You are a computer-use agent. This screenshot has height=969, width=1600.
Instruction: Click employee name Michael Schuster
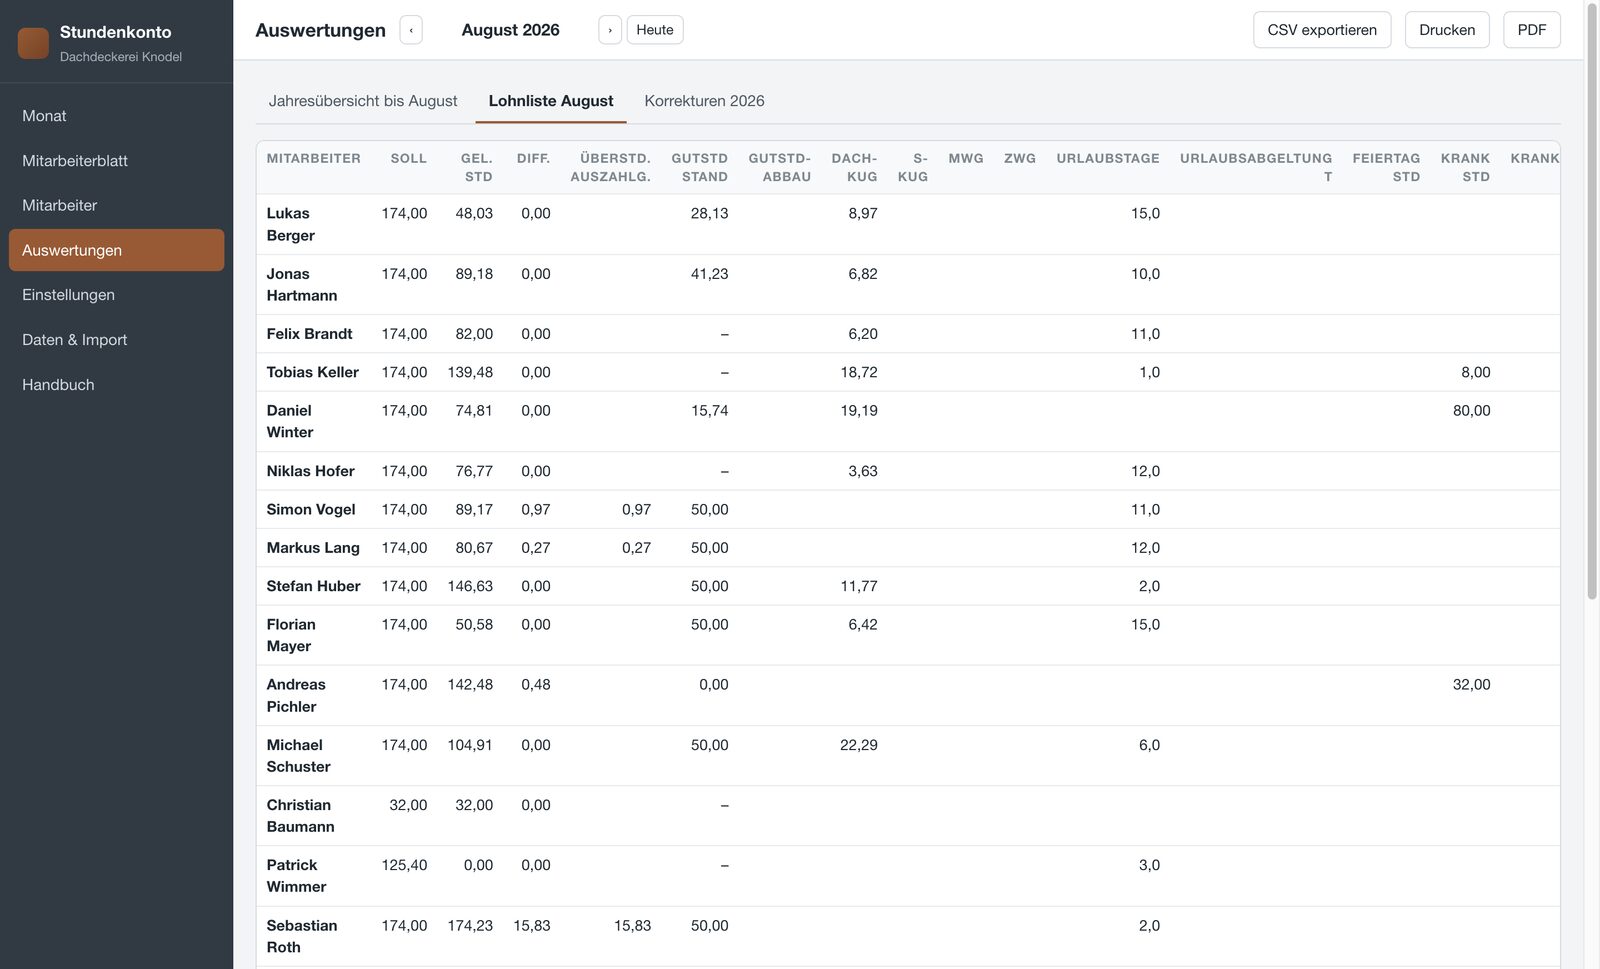pyautogui.click(x=298, y=756)
